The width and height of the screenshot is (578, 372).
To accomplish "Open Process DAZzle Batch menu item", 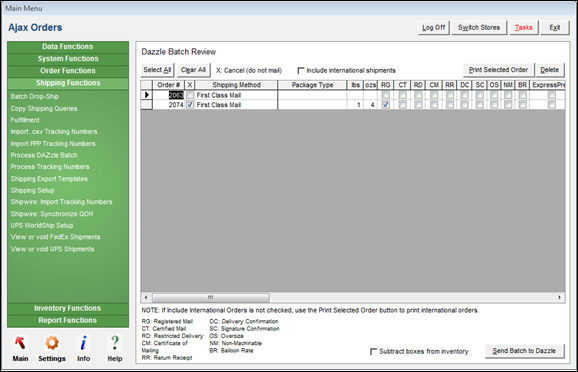I will (44, 155).
